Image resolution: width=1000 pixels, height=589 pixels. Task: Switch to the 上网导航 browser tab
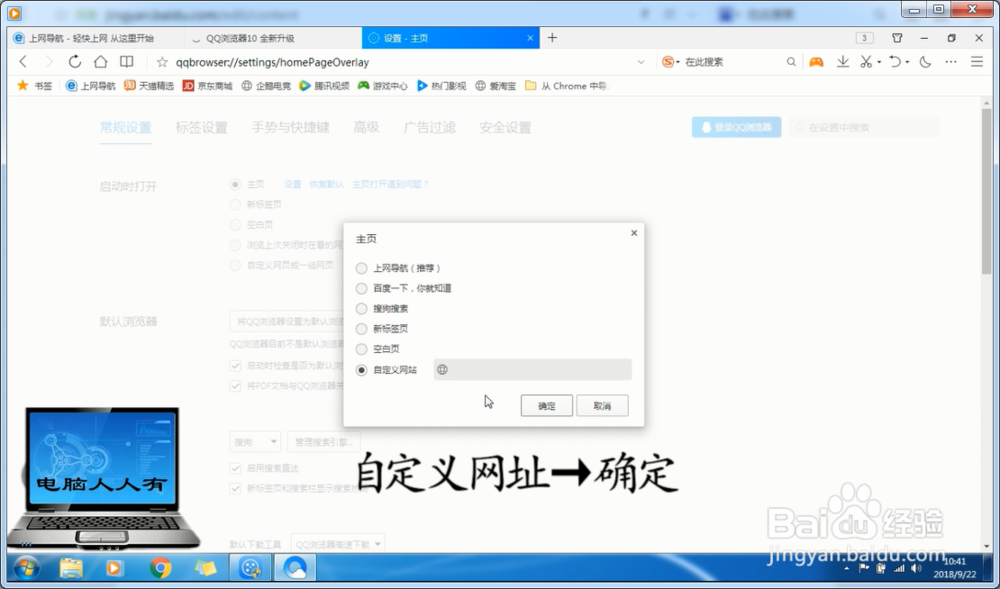[96, 38]
